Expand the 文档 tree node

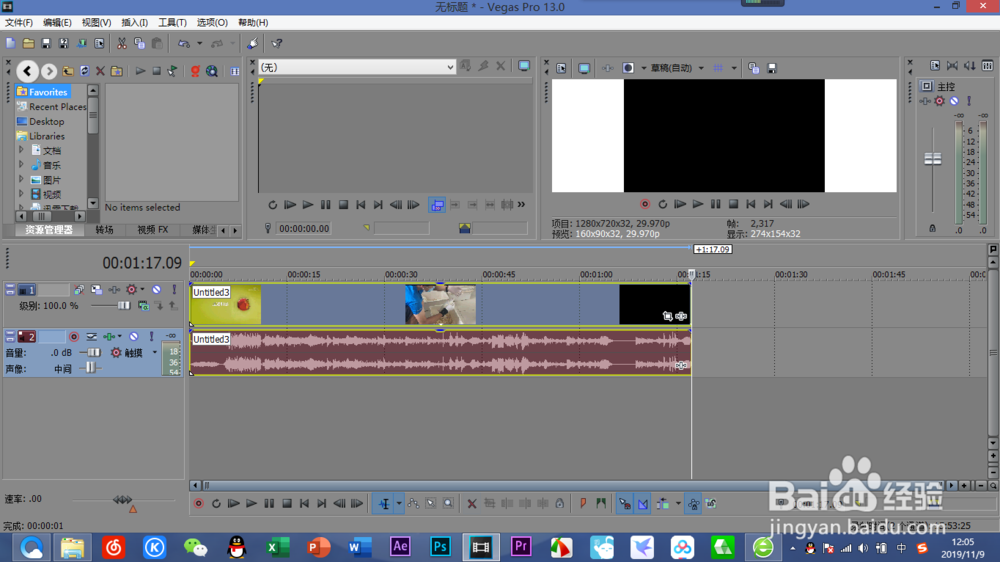tap(21, 150)
